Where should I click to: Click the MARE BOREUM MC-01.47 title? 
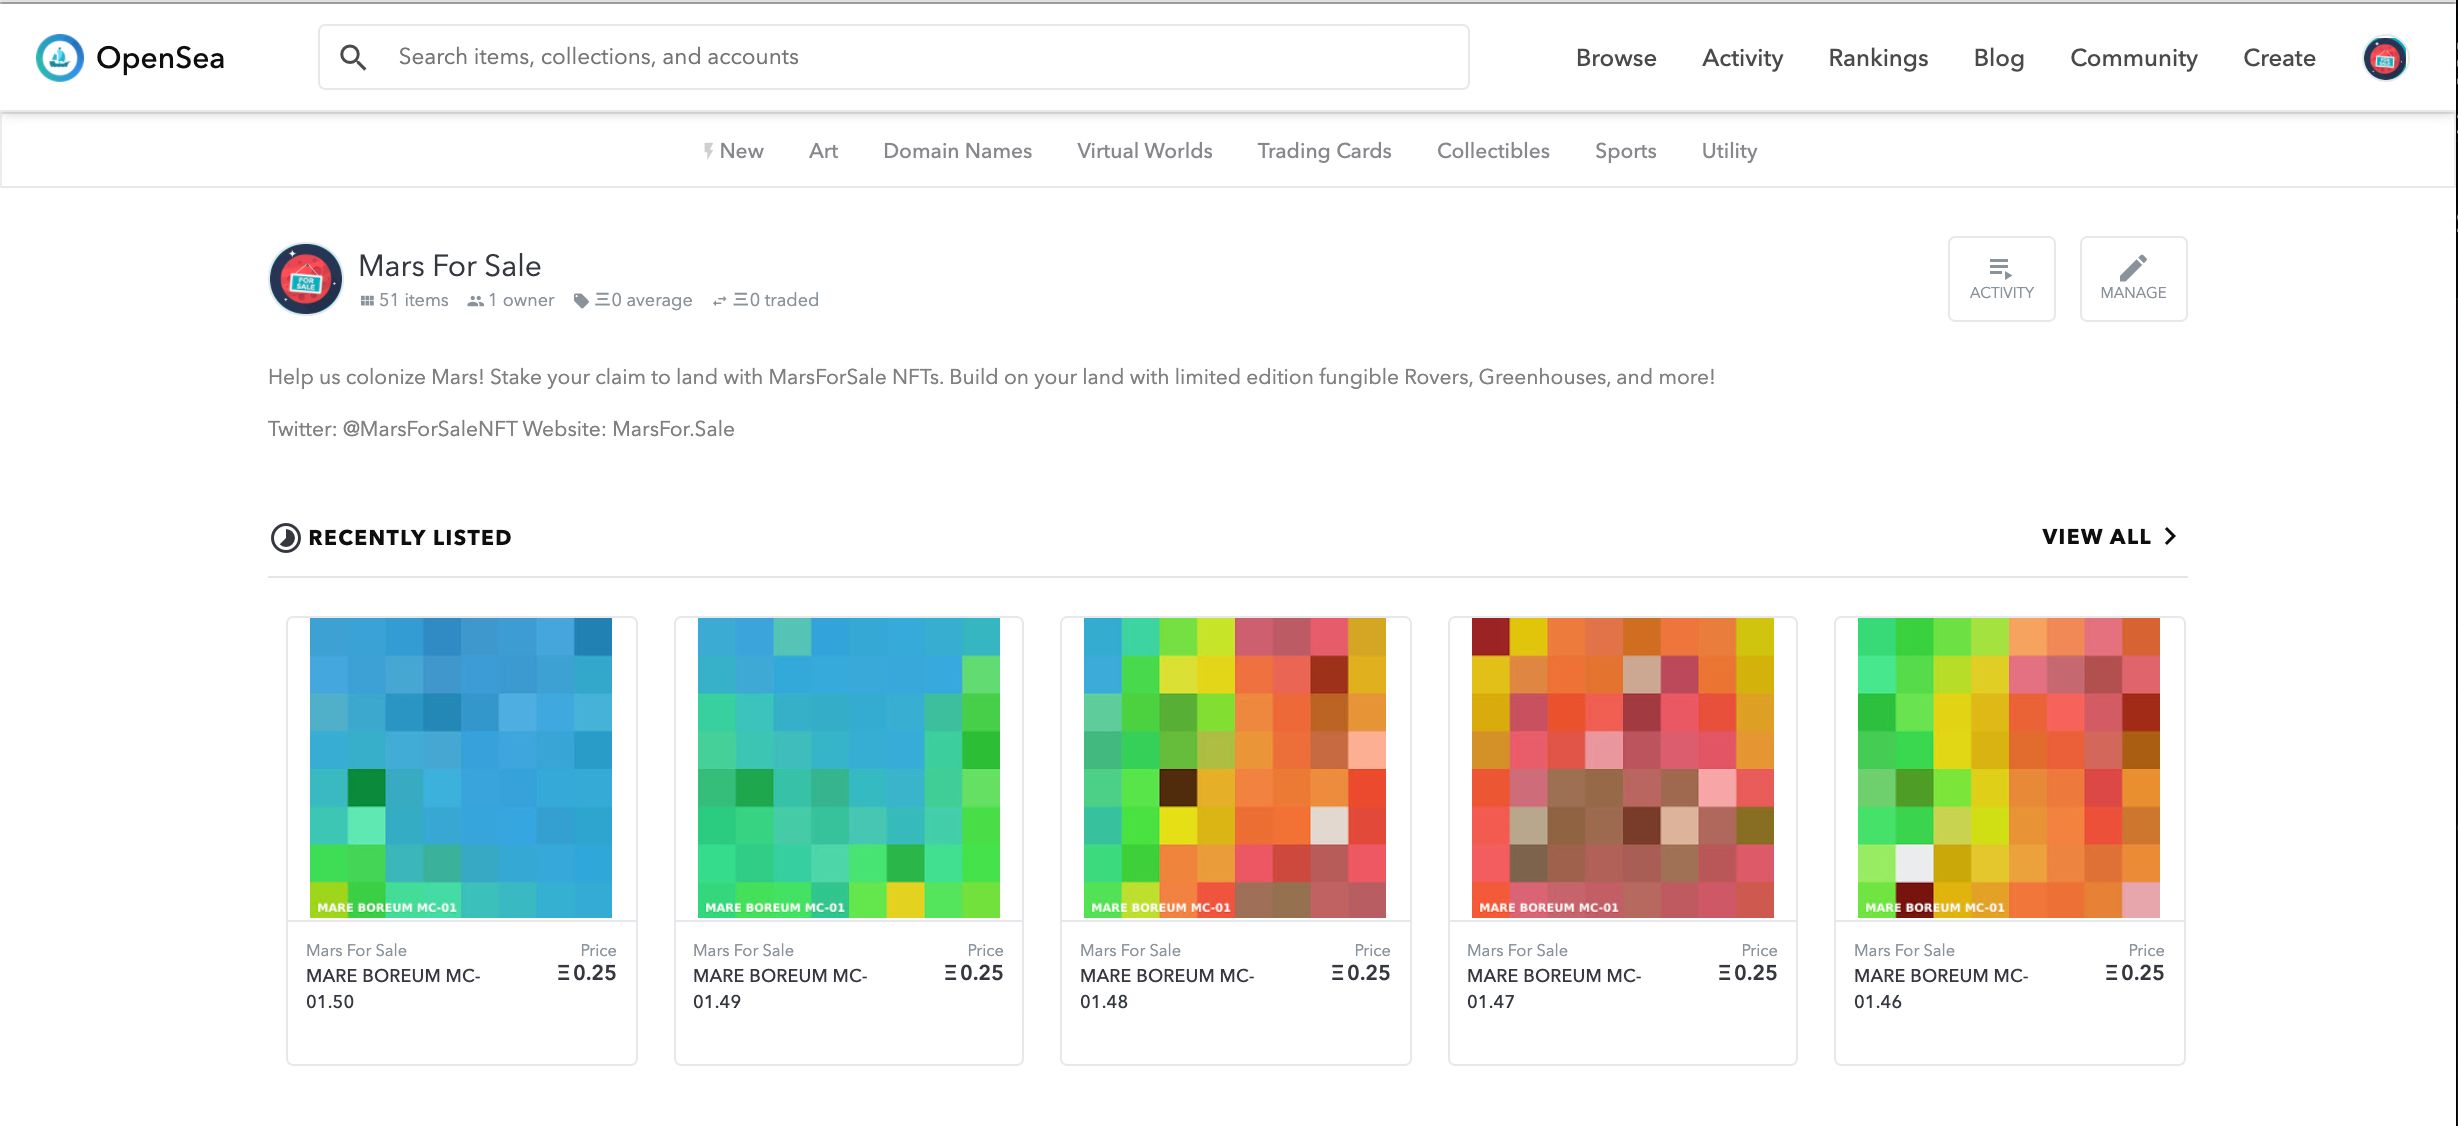[1554, 988]
